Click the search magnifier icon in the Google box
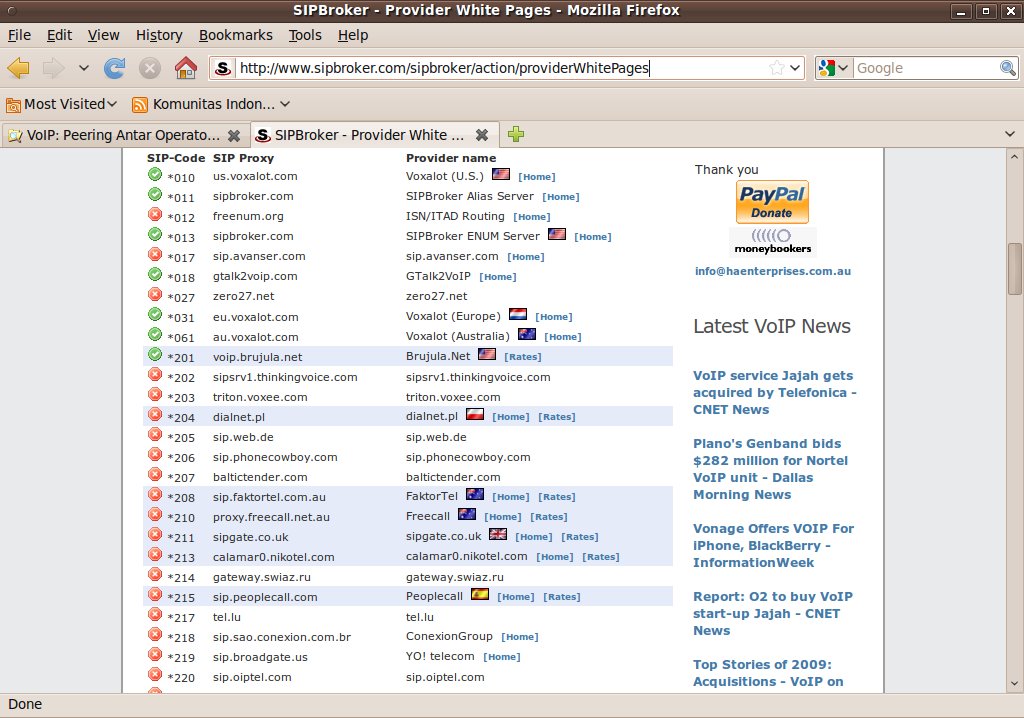The image size is (1024, 718). pyautogui.click(x=1008, y=68)
